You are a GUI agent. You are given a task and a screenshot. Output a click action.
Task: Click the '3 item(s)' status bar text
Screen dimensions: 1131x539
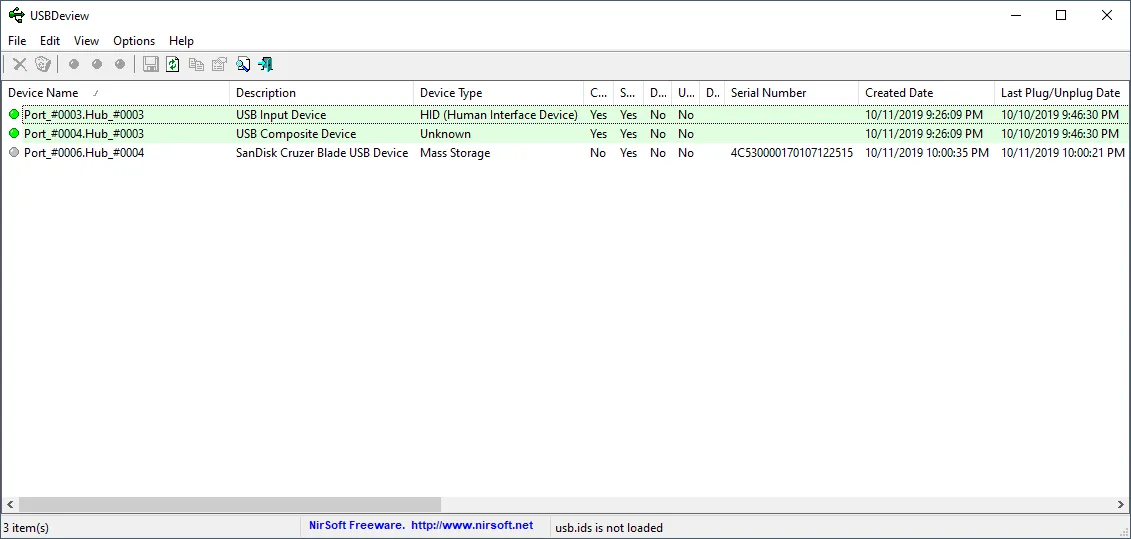[26, 527]
